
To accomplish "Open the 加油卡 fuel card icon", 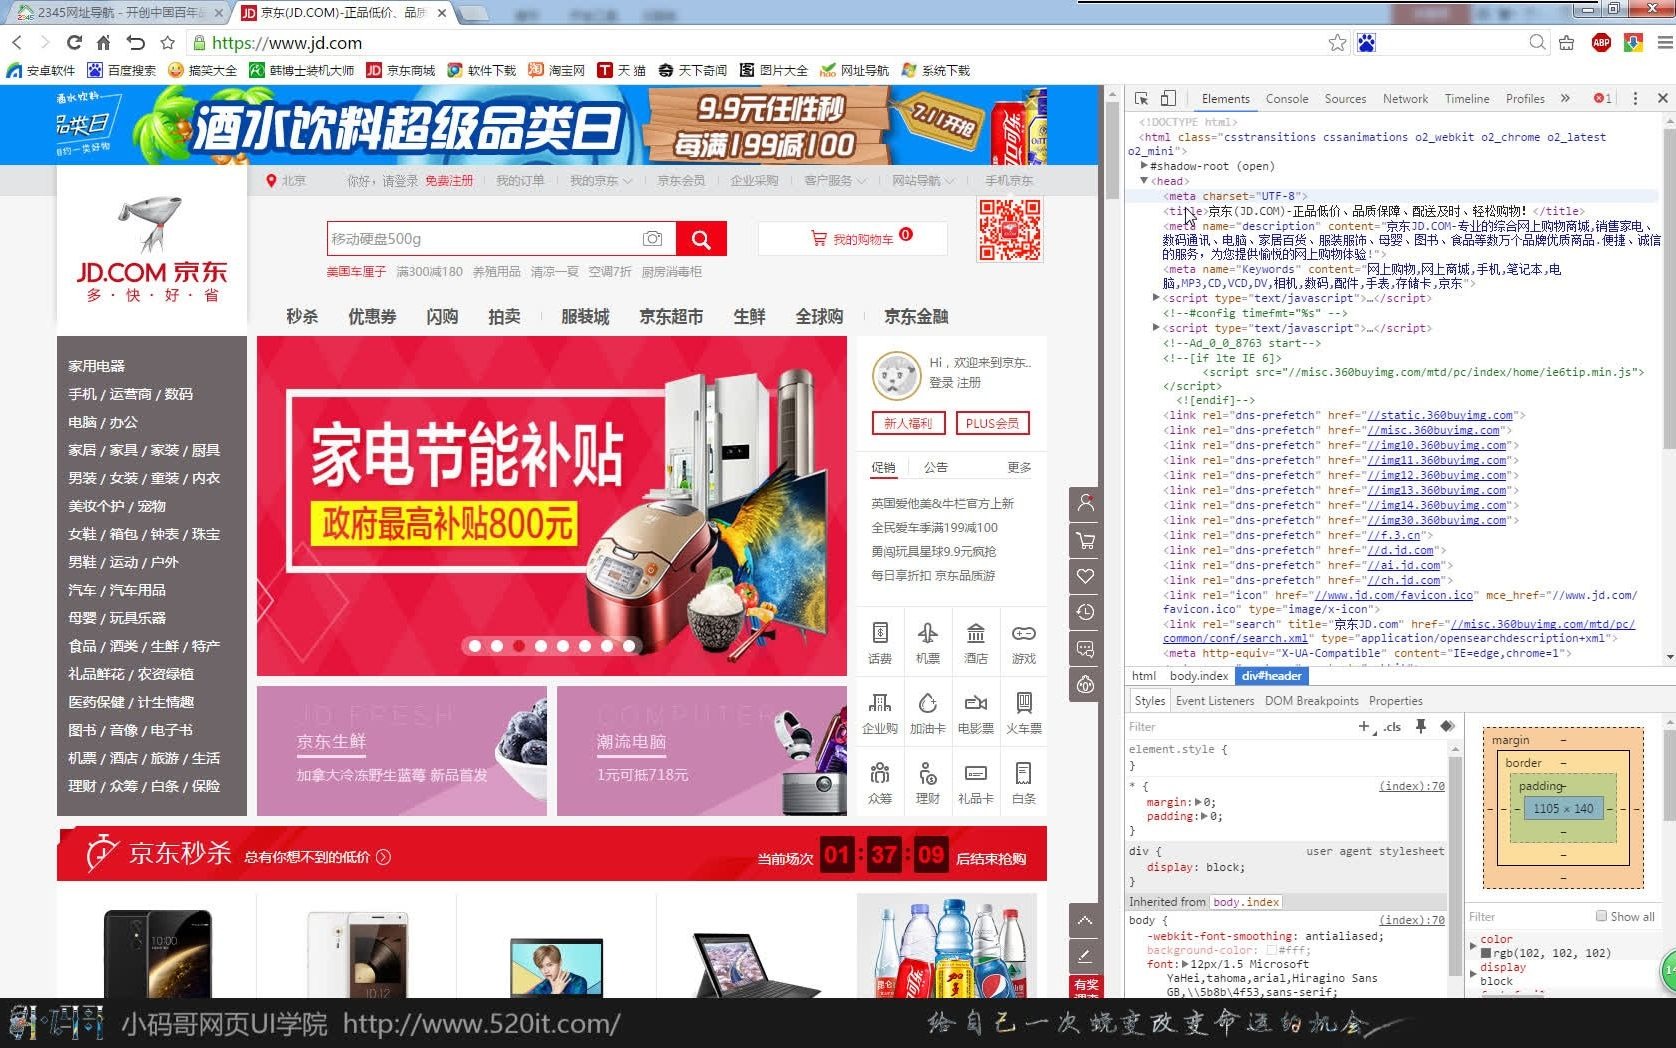I will [x=928, y=713].
